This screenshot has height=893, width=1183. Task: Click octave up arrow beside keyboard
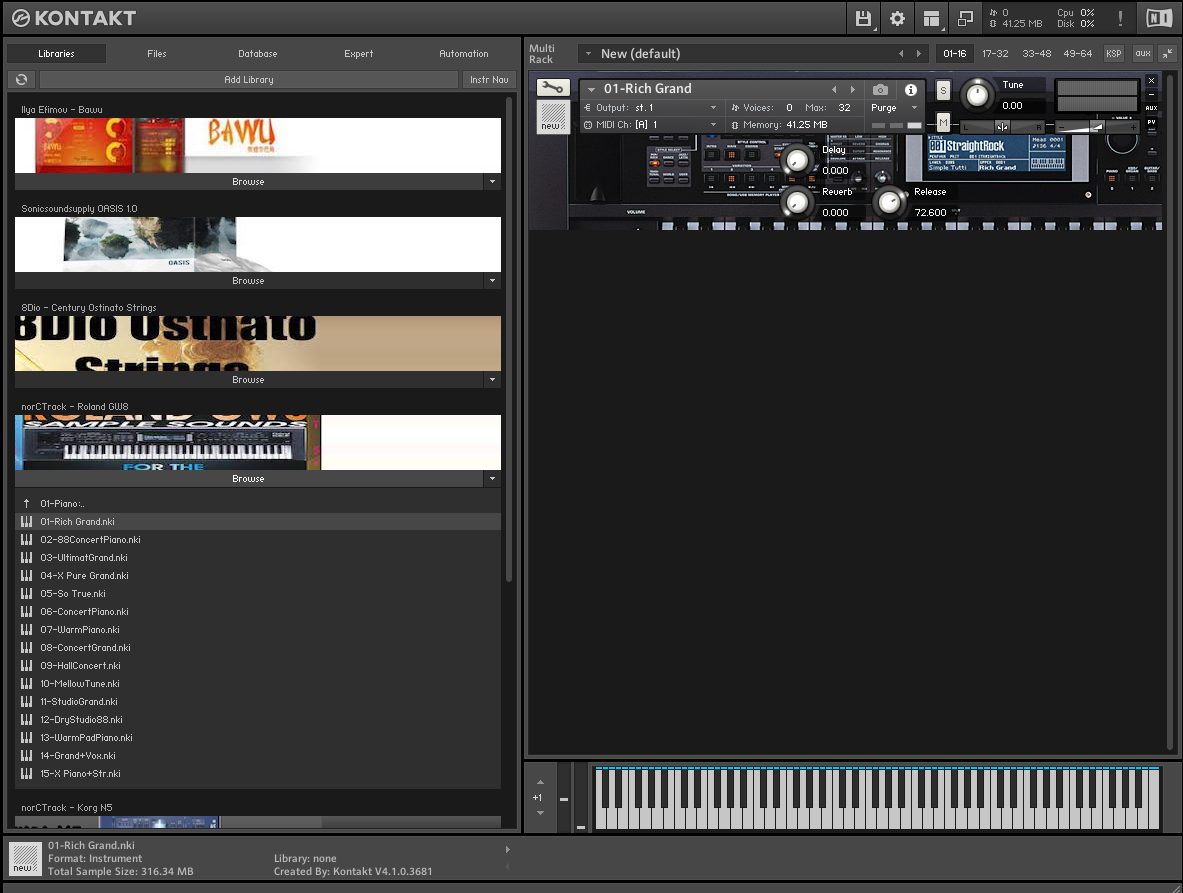pos(540,782)
